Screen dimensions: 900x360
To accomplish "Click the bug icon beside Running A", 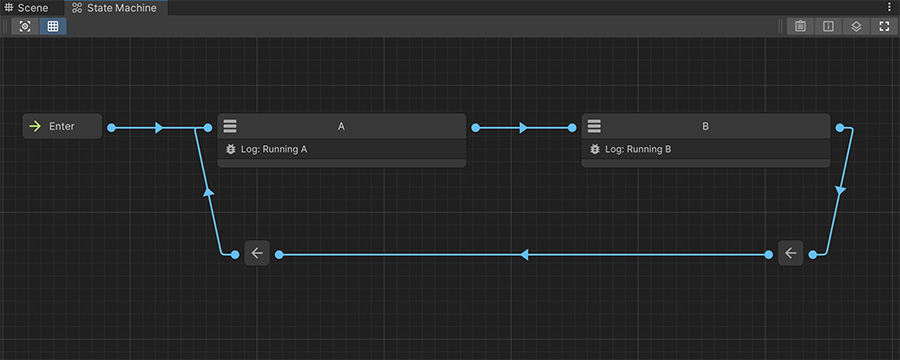I will (231, 149).
